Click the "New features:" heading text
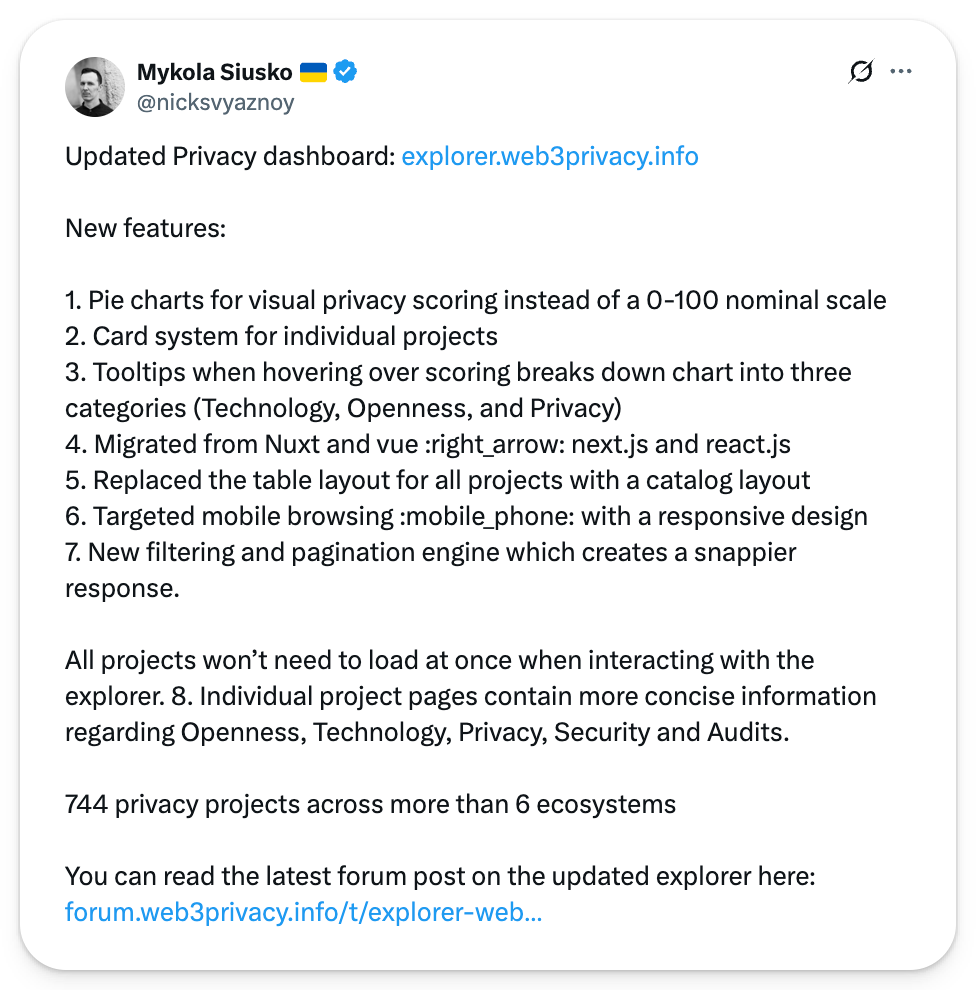The image size is (976, 990). pyautogui.click(x=146, y=229)
